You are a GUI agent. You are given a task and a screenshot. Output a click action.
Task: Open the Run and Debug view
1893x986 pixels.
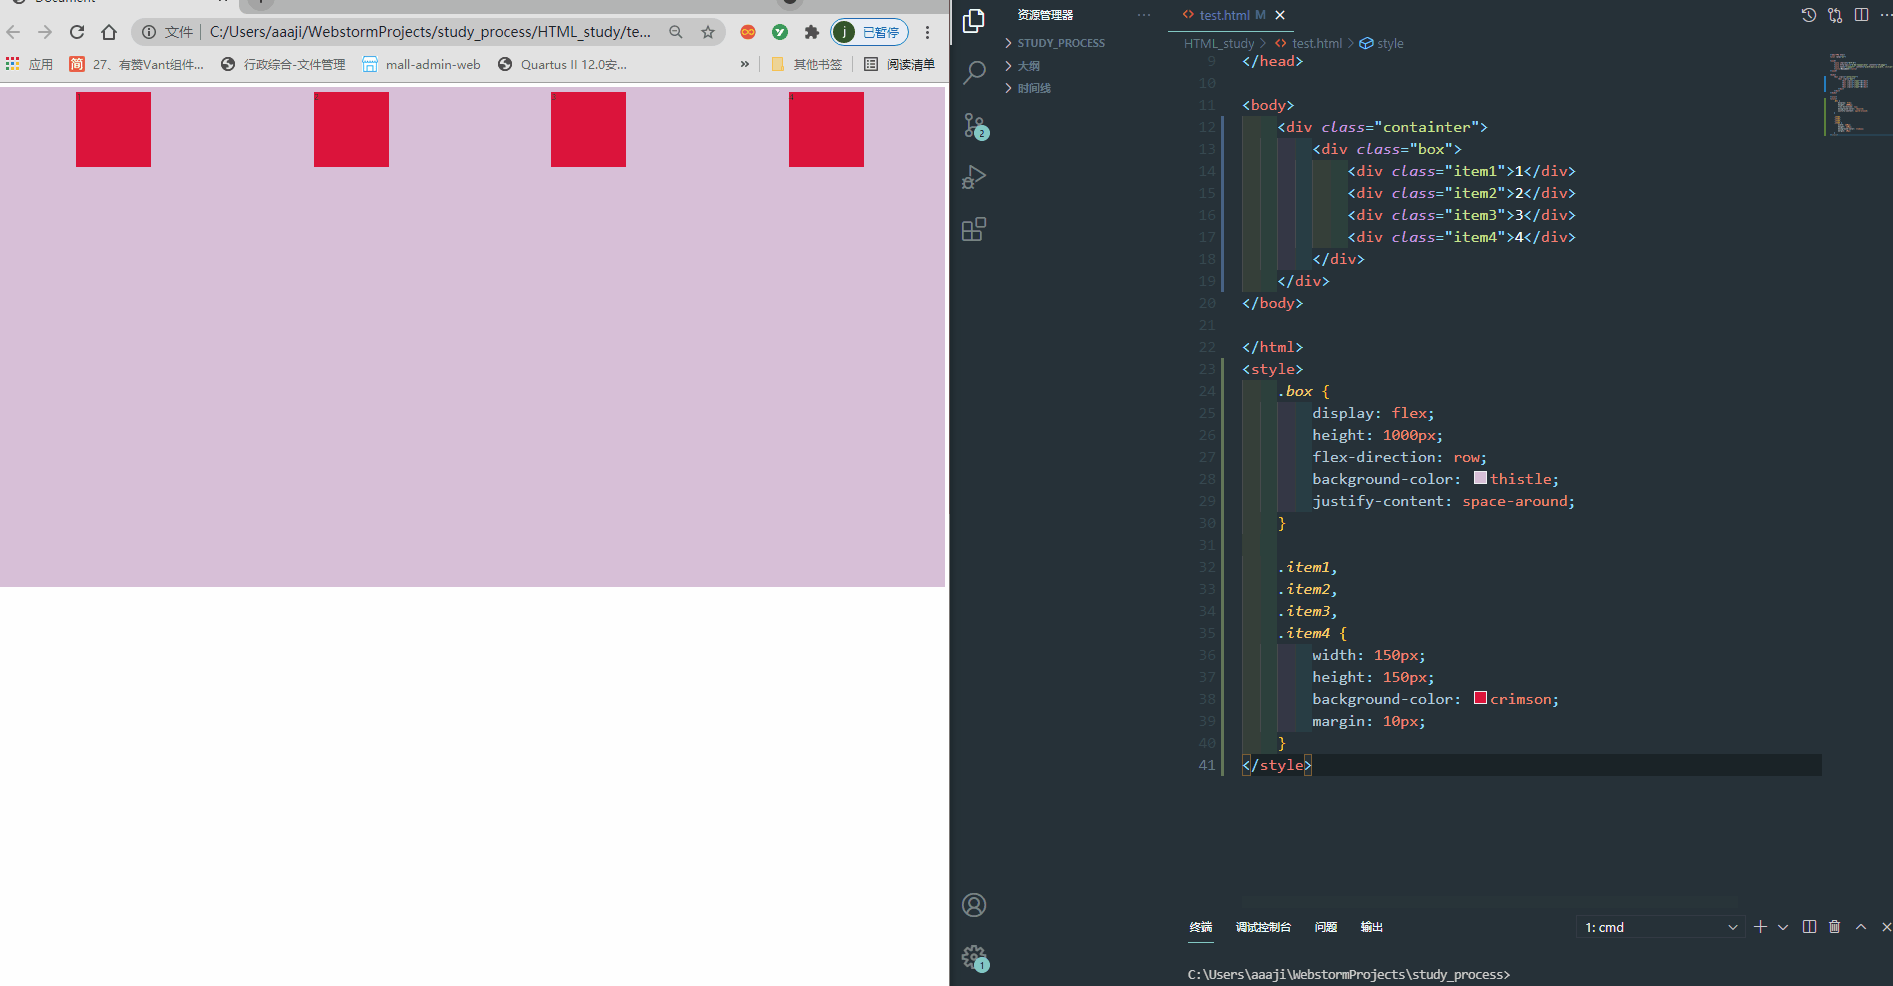pyautogui.click(x=973, y=177)
